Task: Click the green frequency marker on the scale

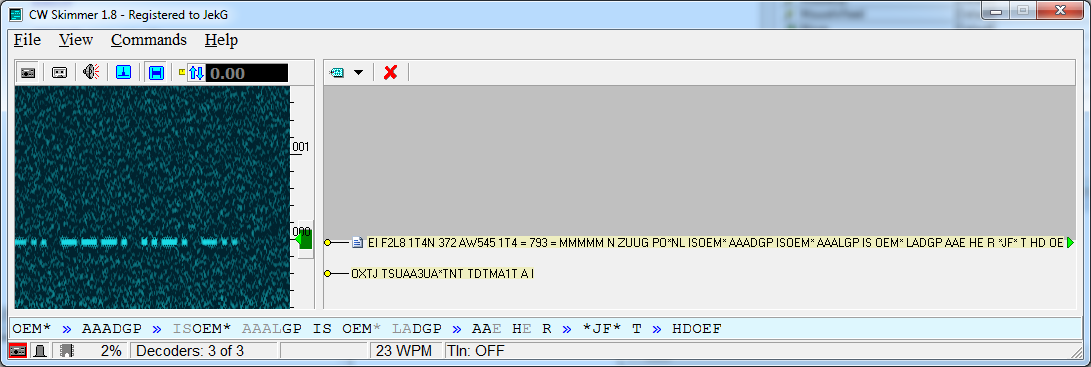Action: (x=303, y=240)
